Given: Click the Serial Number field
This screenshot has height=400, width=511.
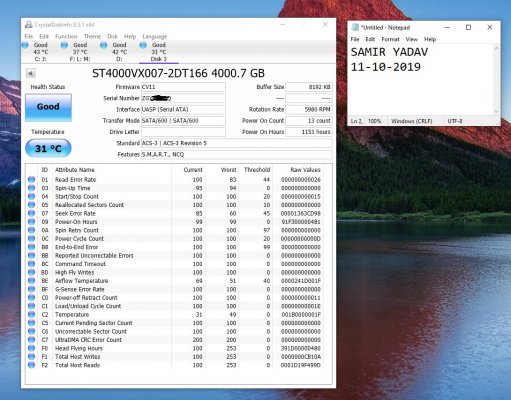Looking at the screenshot, I should point(183,98).
